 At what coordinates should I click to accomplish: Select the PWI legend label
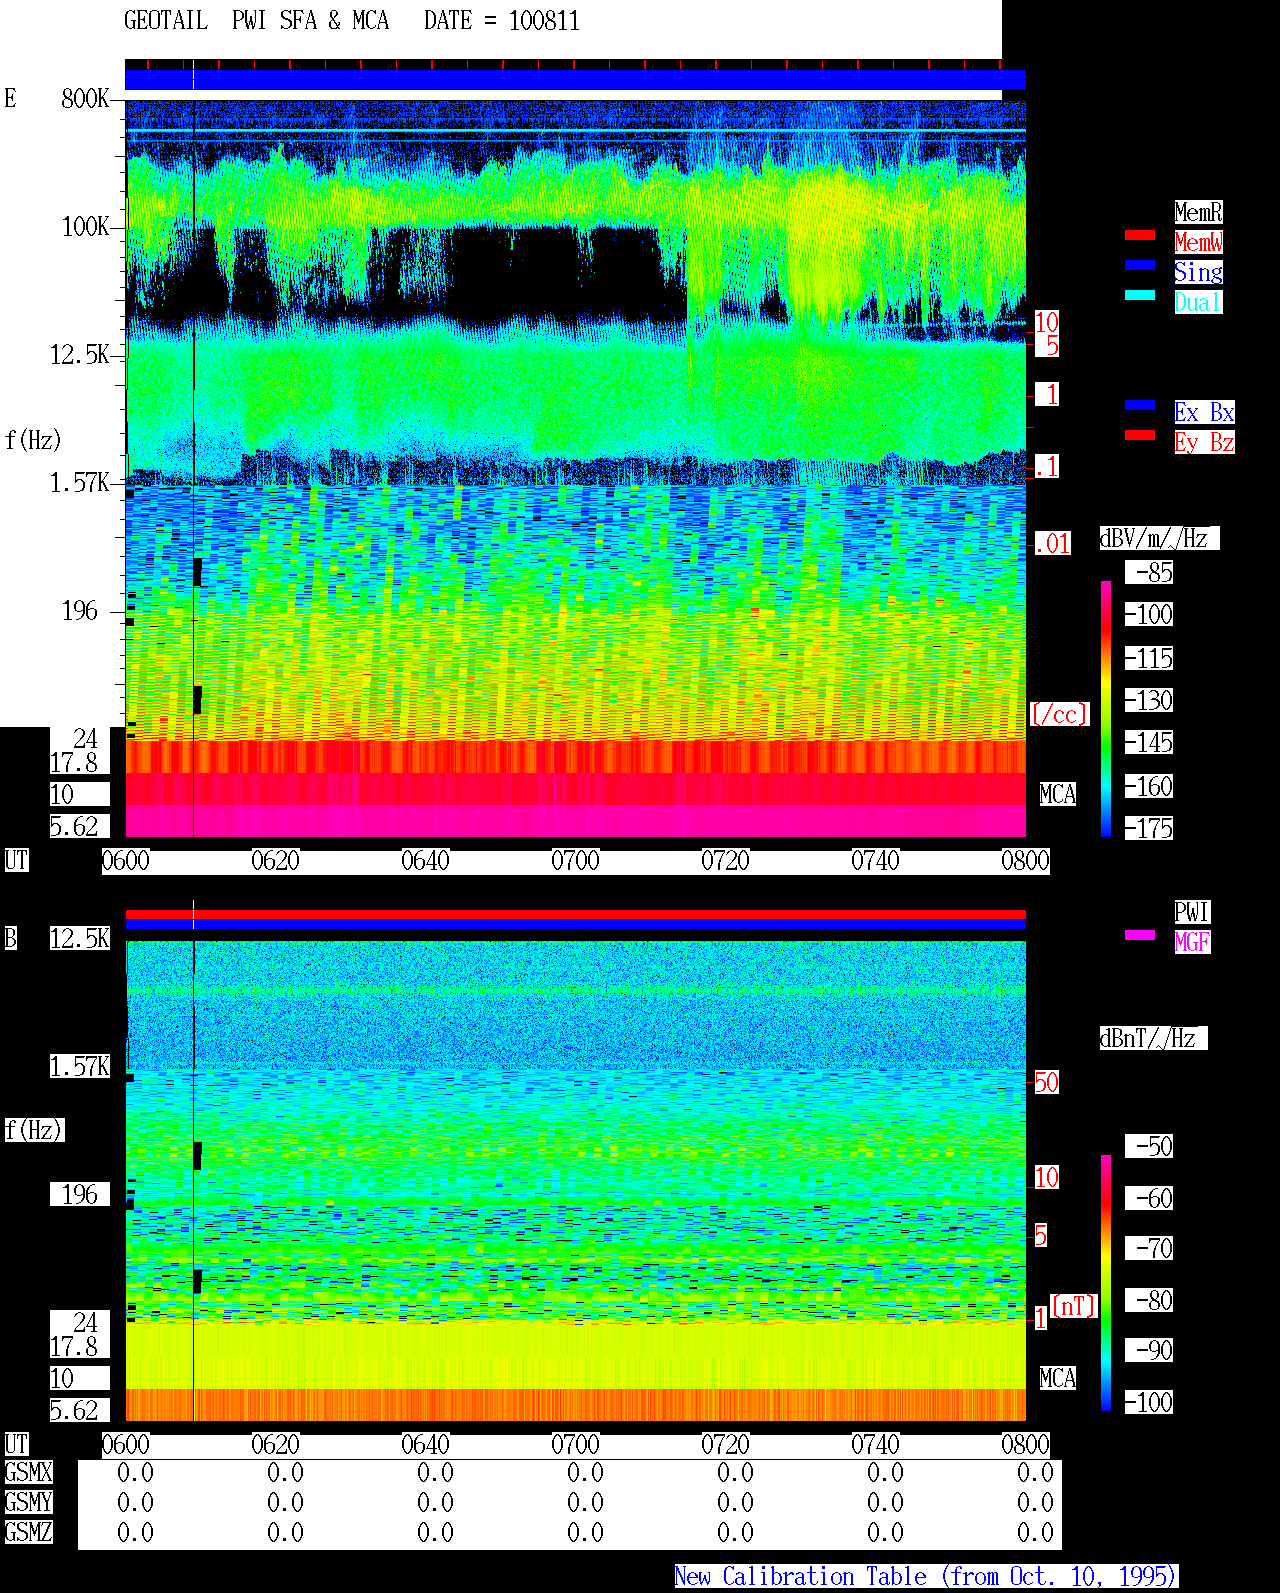pyautogui.click(x=1192, y=912)
